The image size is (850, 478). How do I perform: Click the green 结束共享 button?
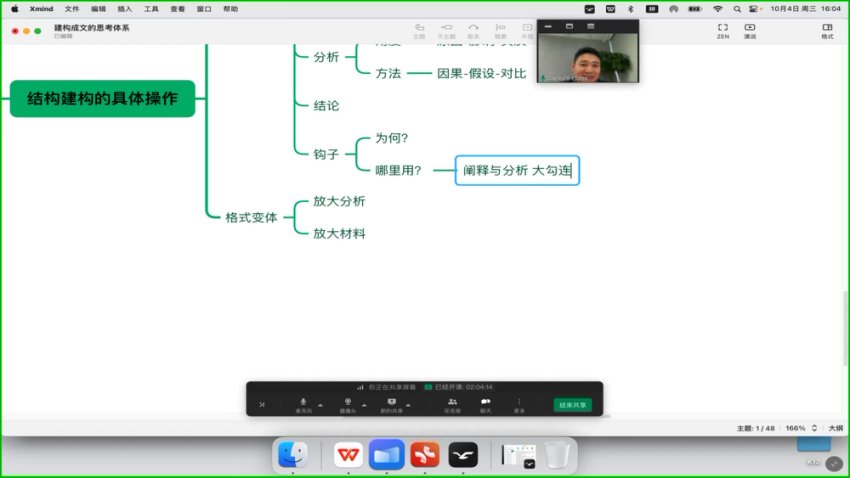(x=573, y=405)
